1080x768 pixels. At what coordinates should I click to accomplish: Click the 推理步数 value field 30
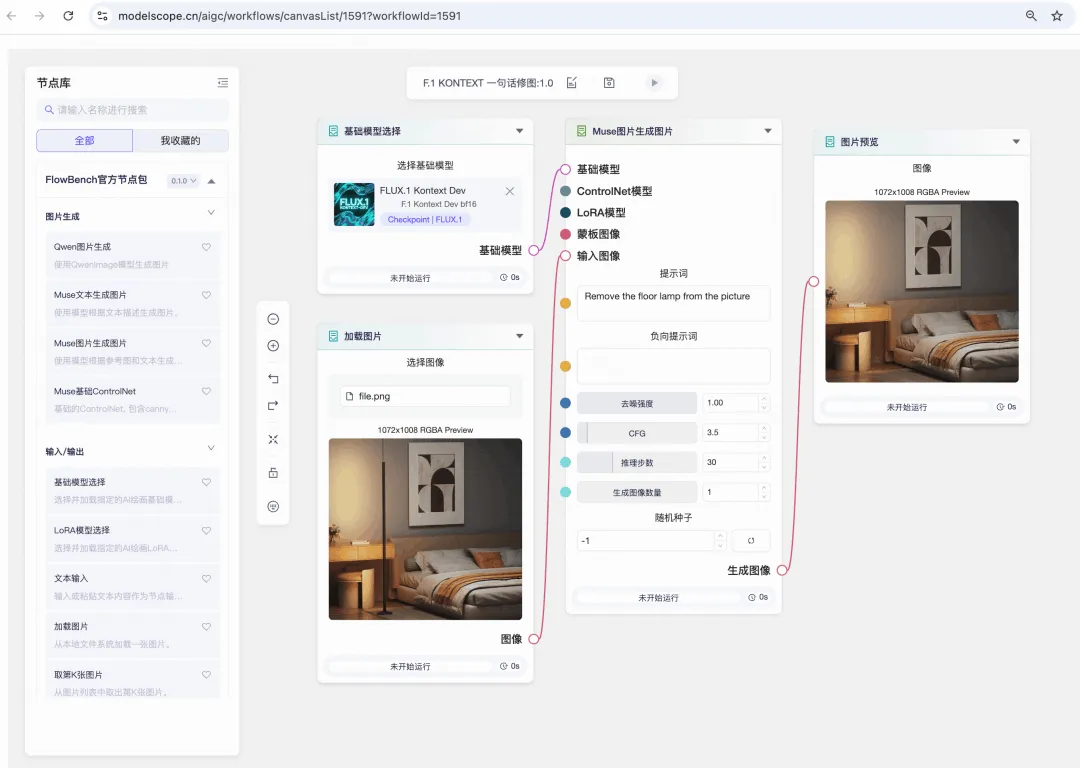(x=730, y=462)
